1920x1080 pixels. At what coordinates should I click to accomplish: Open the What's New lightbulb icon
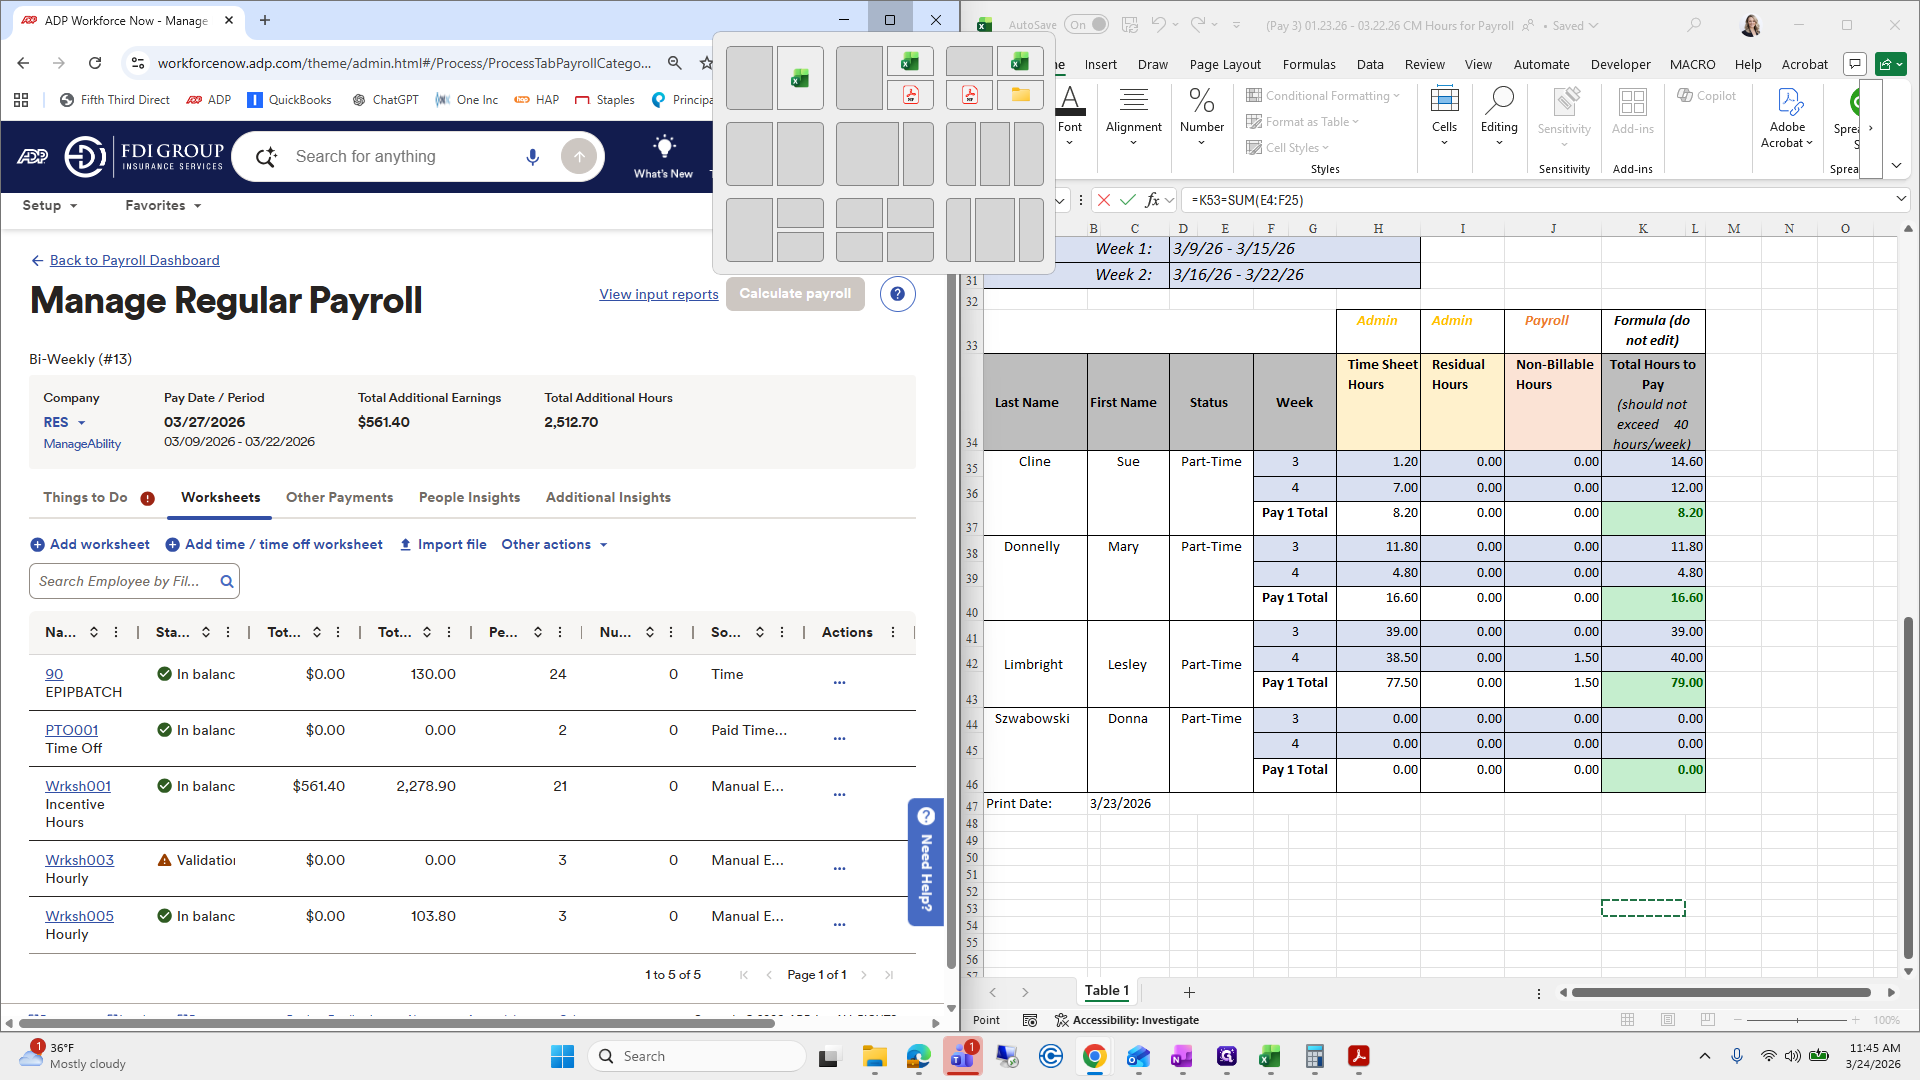pyautogui.click(x=663, y=147)
